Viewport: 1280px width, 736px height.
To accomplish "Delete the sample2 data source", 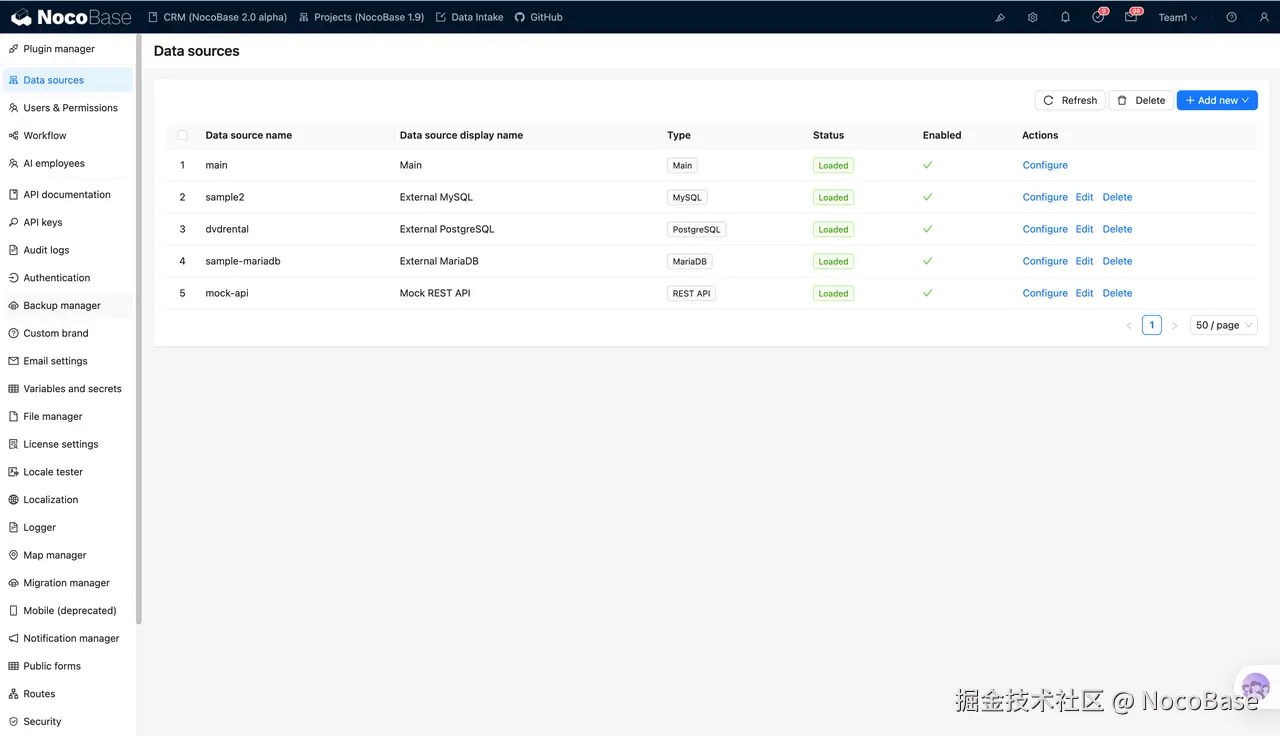I will coord(1117,197).
